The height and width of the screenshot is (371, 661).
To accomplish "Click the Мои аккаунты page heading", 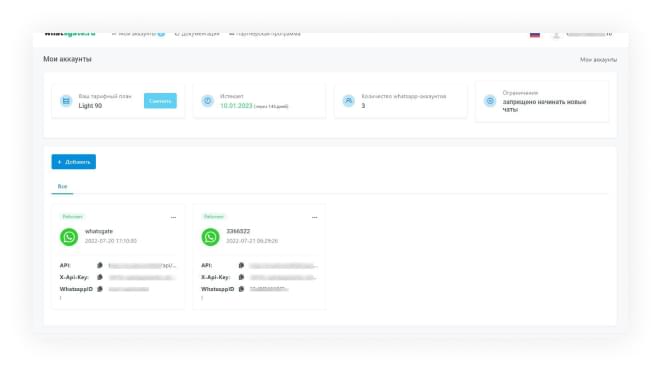I will coord(67,59).
